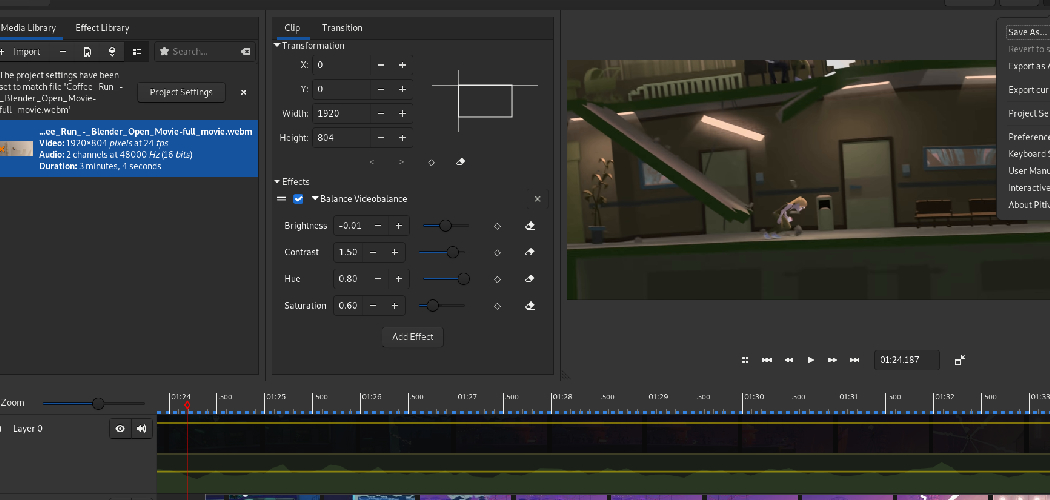Select Save As in the main menu
Viewport: 1050px width, 500px height.
pyautogui.click(x=1028, y=32)
